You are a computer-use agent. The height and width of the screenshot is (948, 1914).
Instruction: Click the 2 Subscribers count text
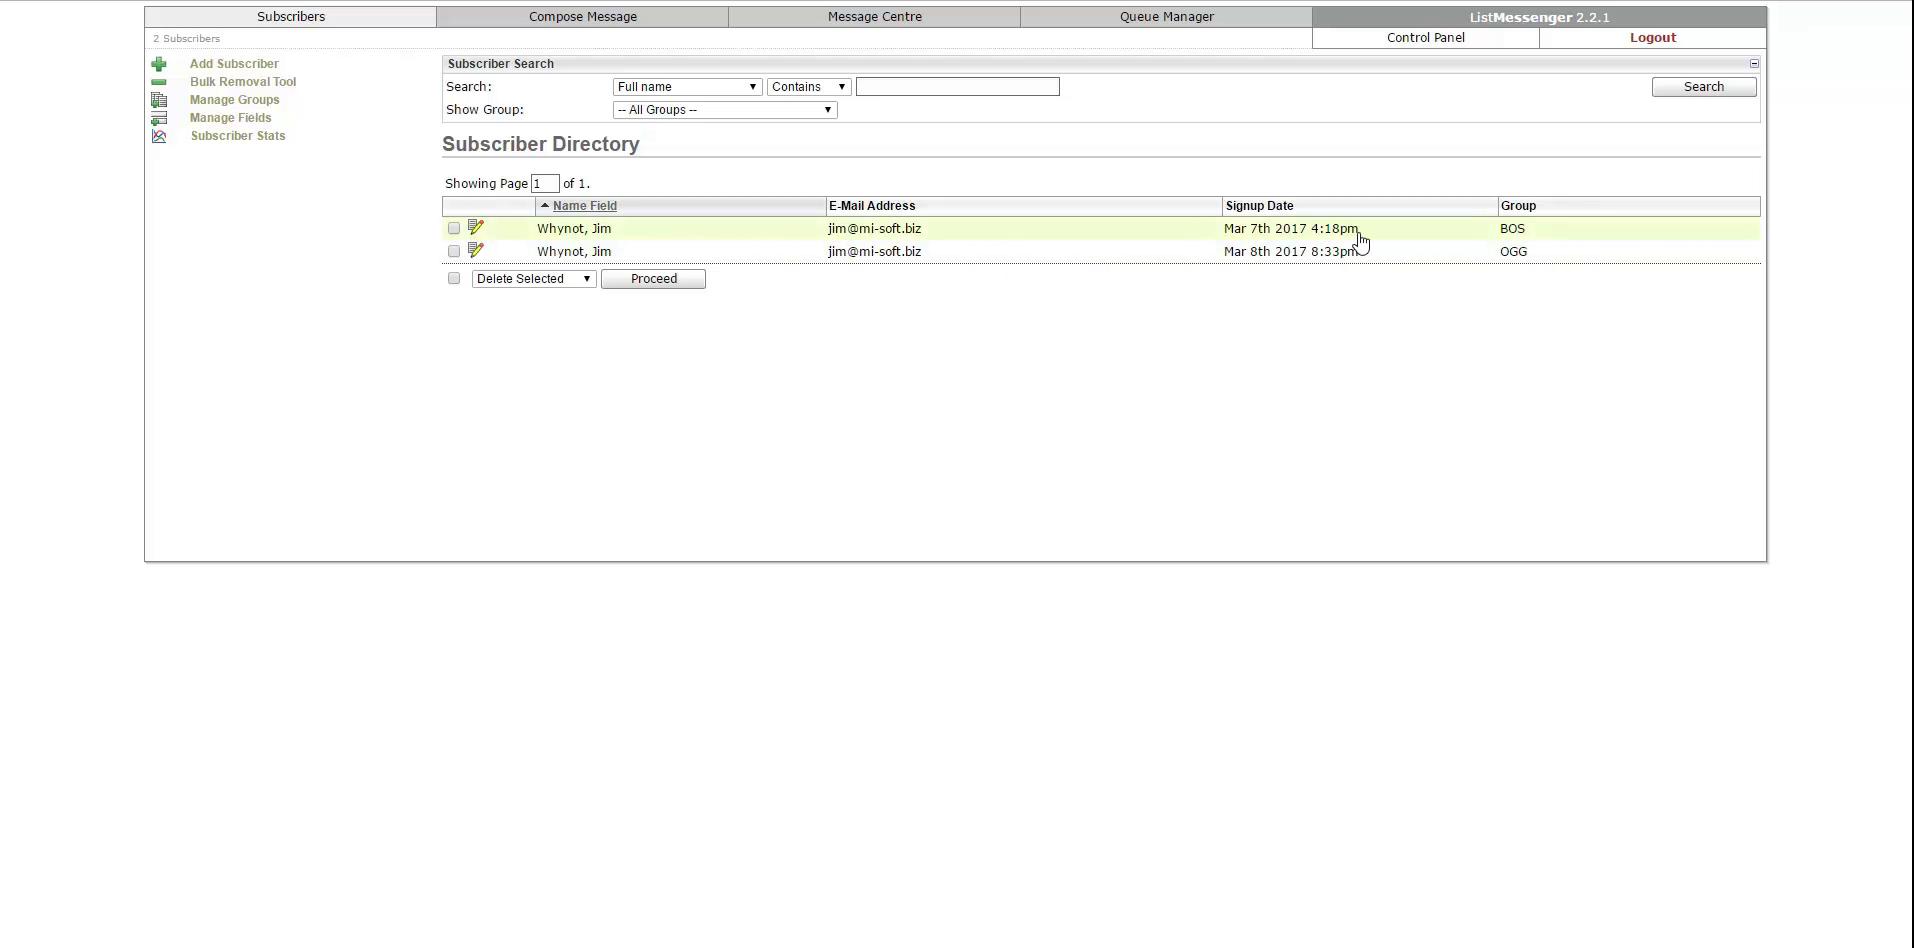click(187, 39)
